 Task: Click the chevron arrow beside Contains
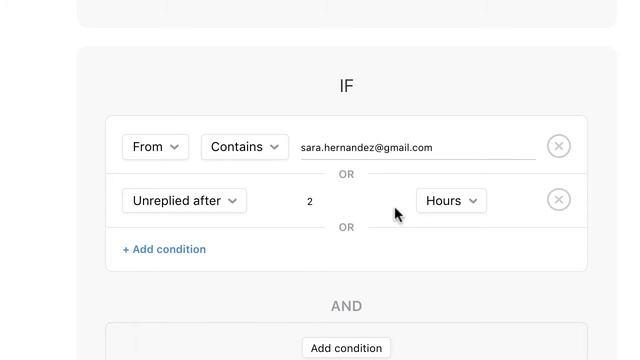[274, 147]
